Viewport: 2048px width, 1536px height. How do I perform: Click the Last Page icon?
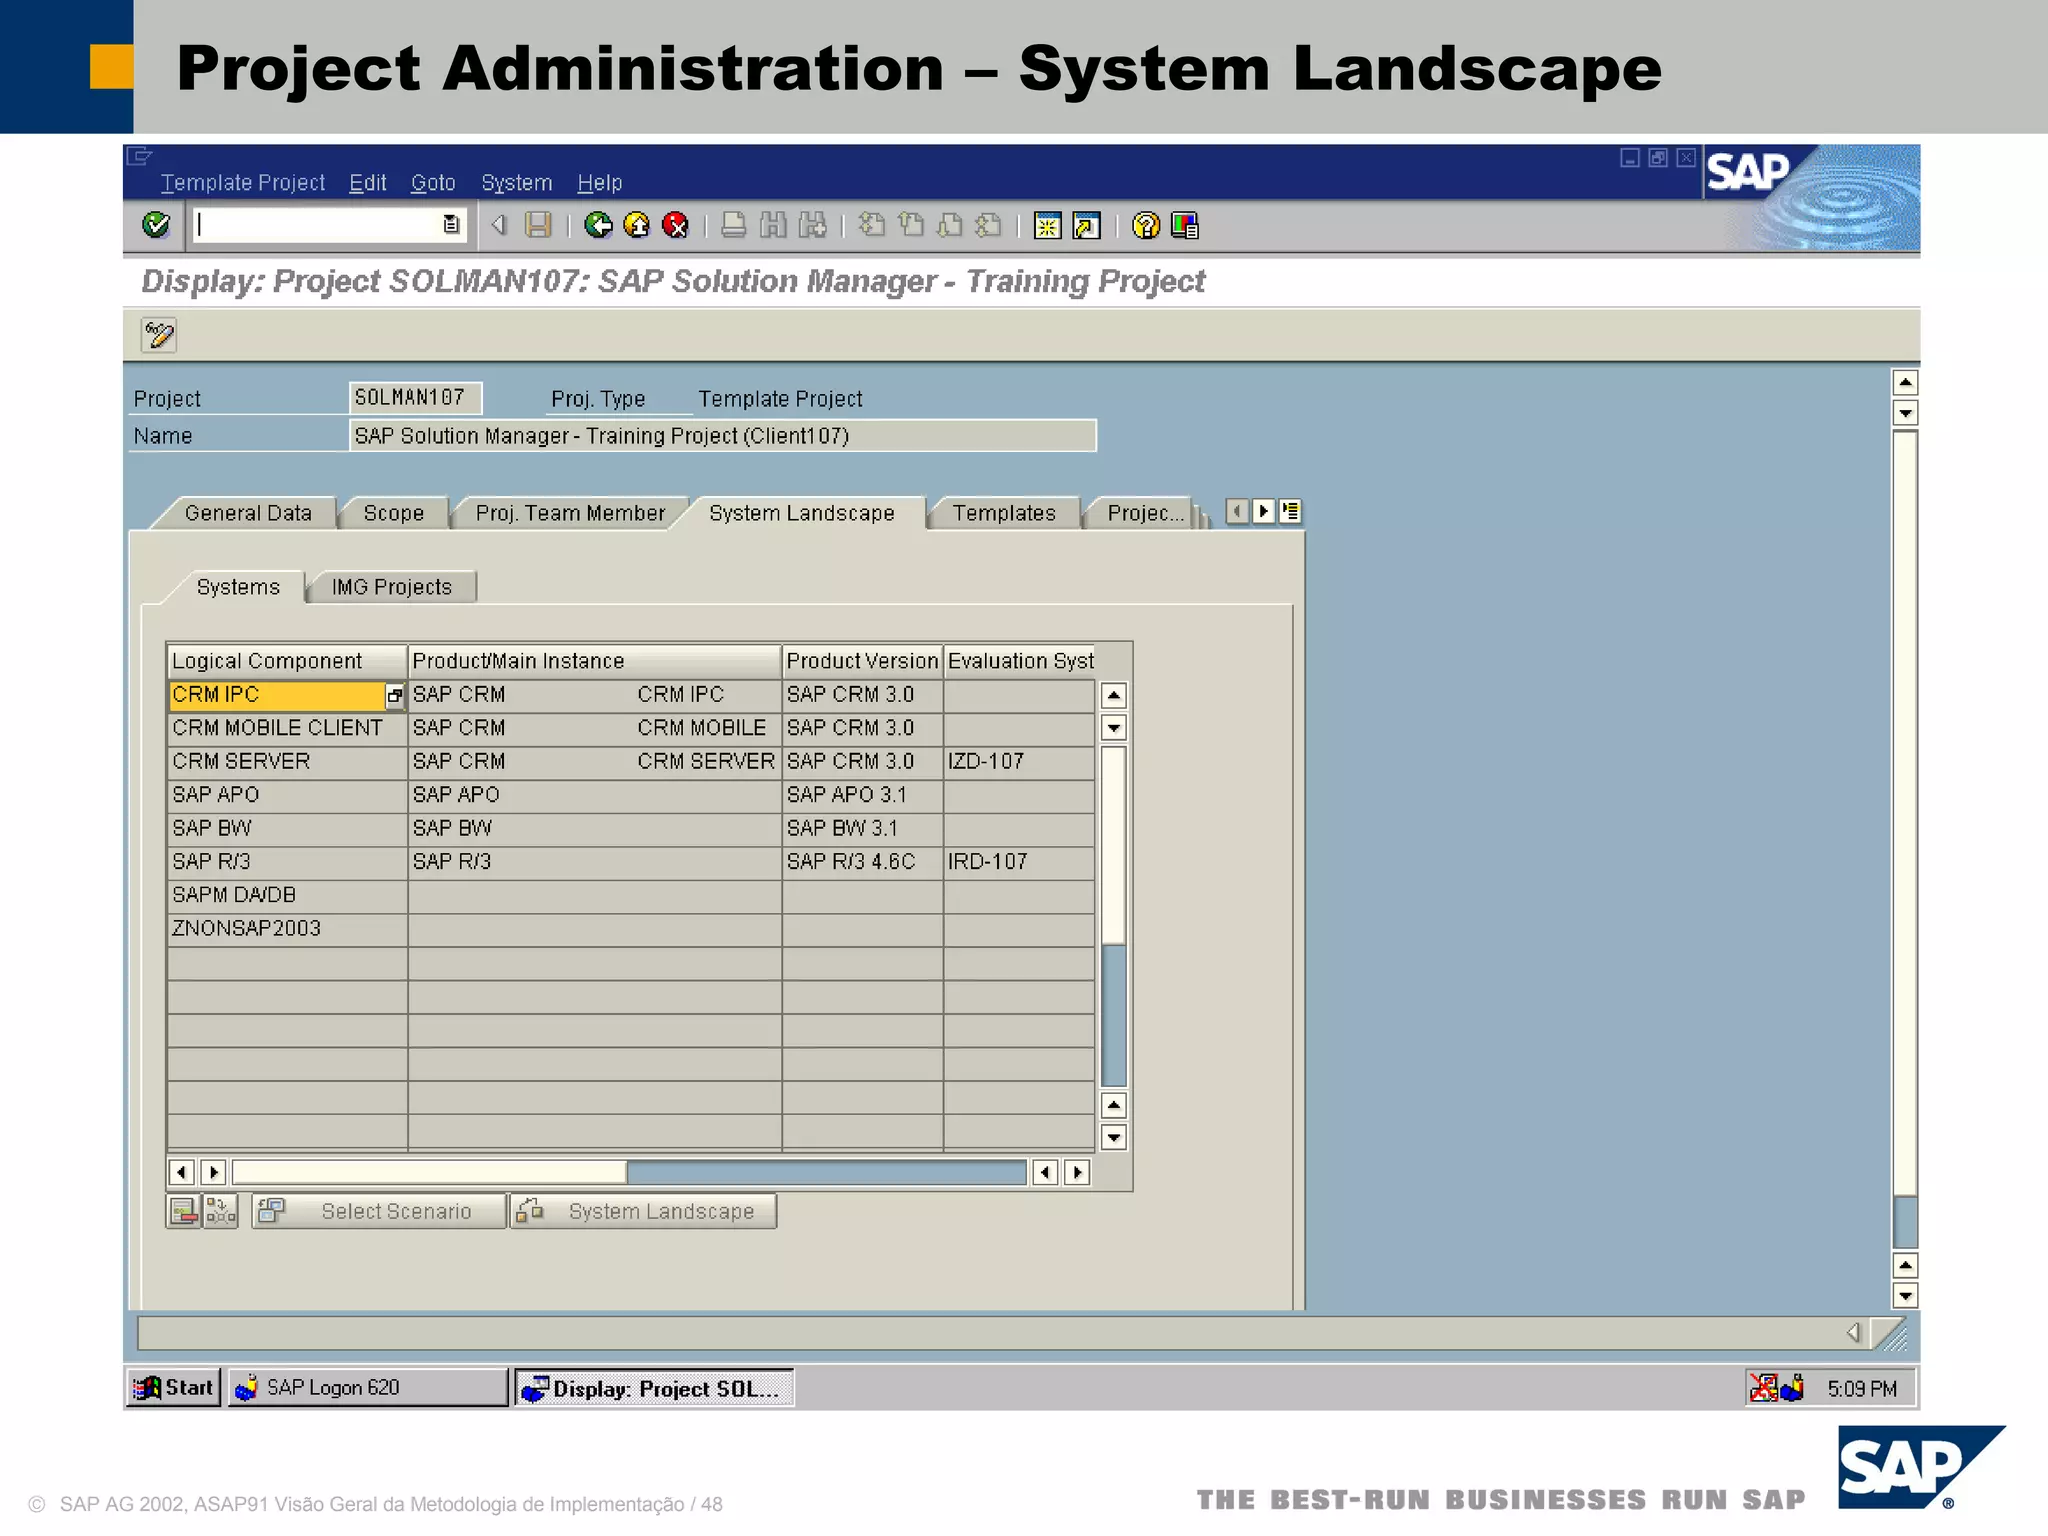(x=989, y=225)
